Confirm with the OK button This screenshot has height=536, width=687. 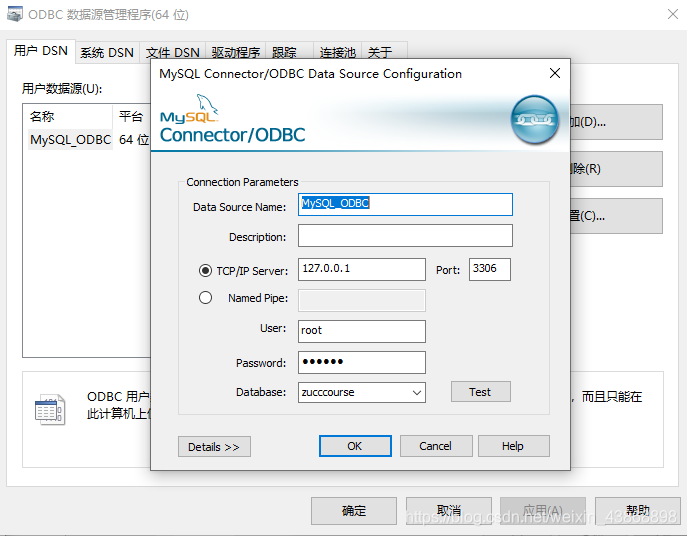point(355,446)
